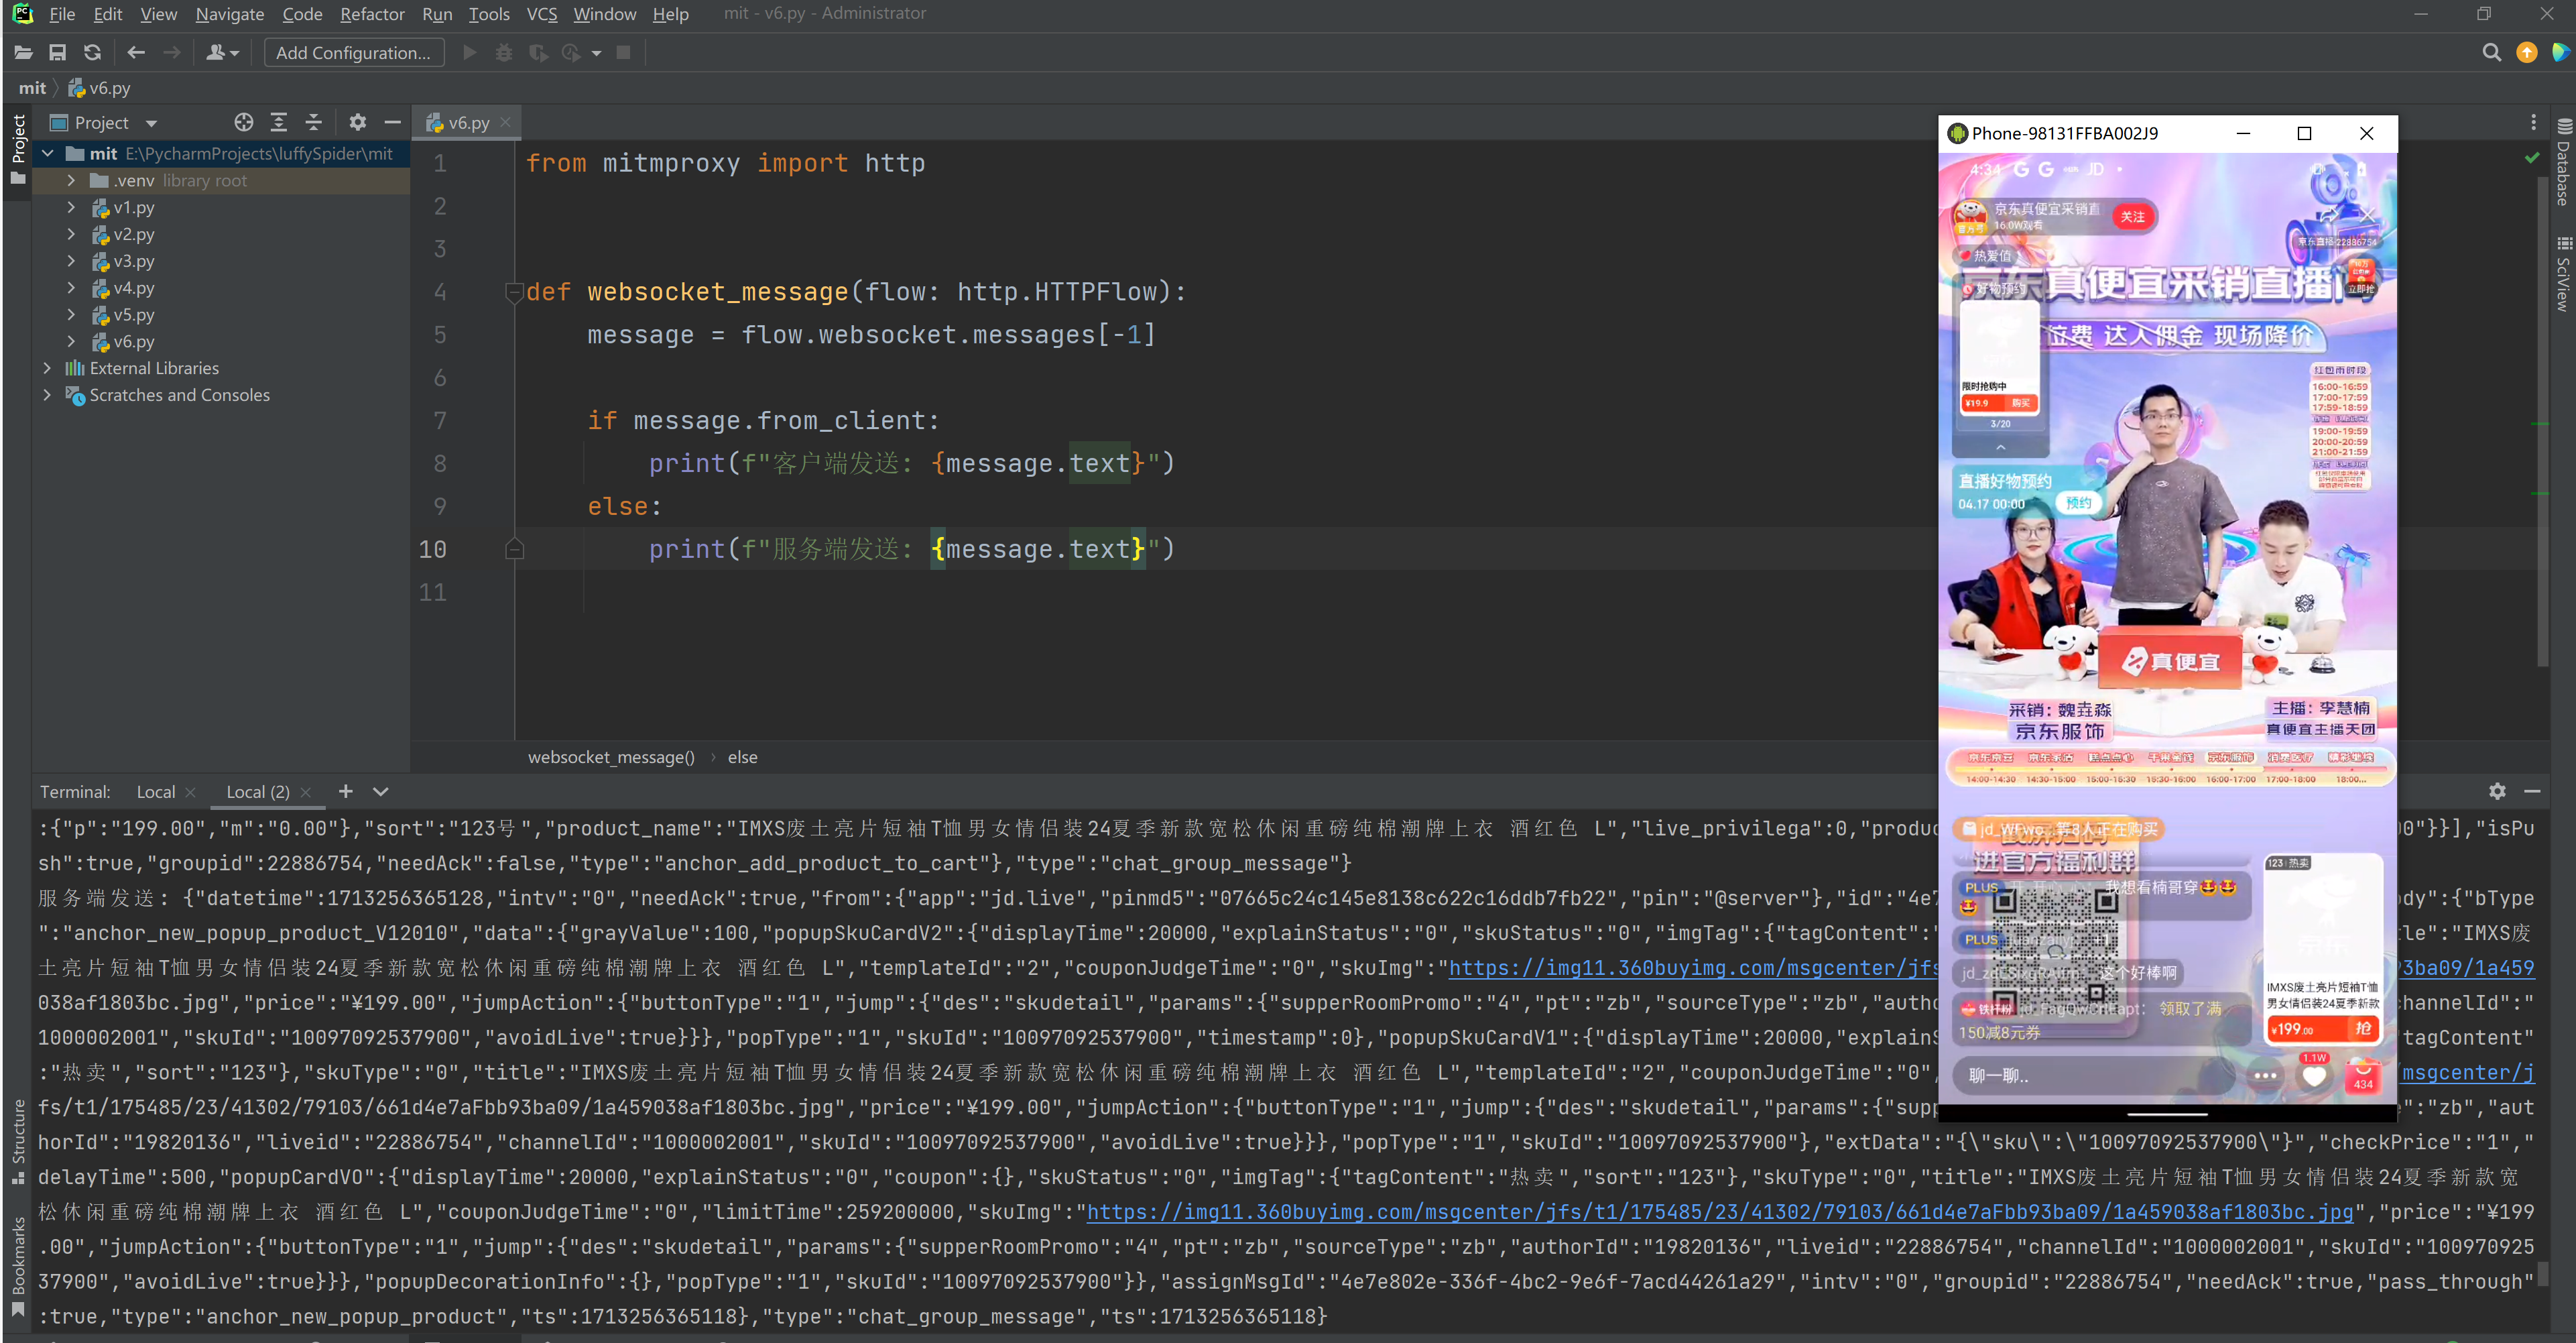
Task: Expand v3.py tree node
Action: [71, 261]
